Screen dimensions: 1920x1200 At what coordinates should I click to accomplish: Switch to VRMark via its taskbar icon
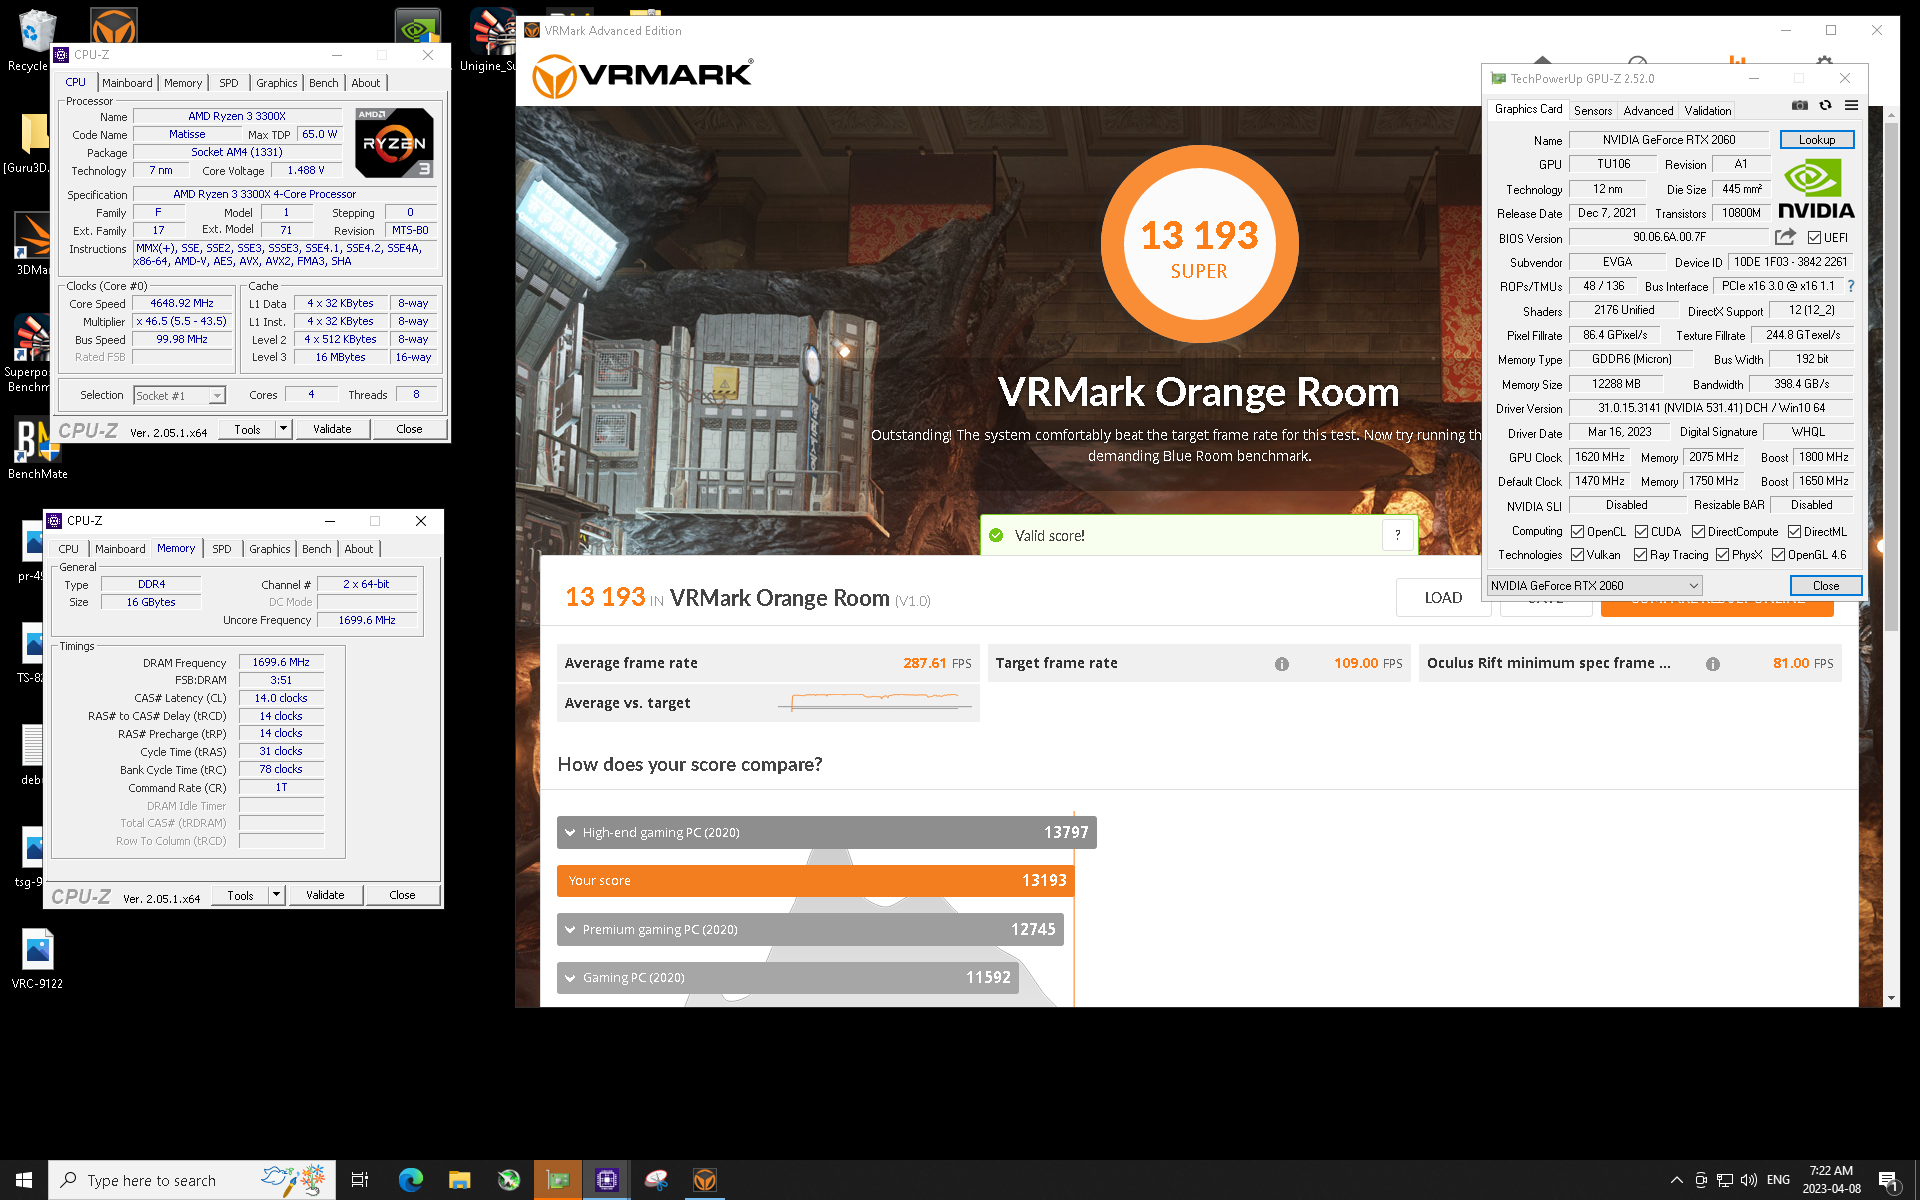(x=705, y=1180)
